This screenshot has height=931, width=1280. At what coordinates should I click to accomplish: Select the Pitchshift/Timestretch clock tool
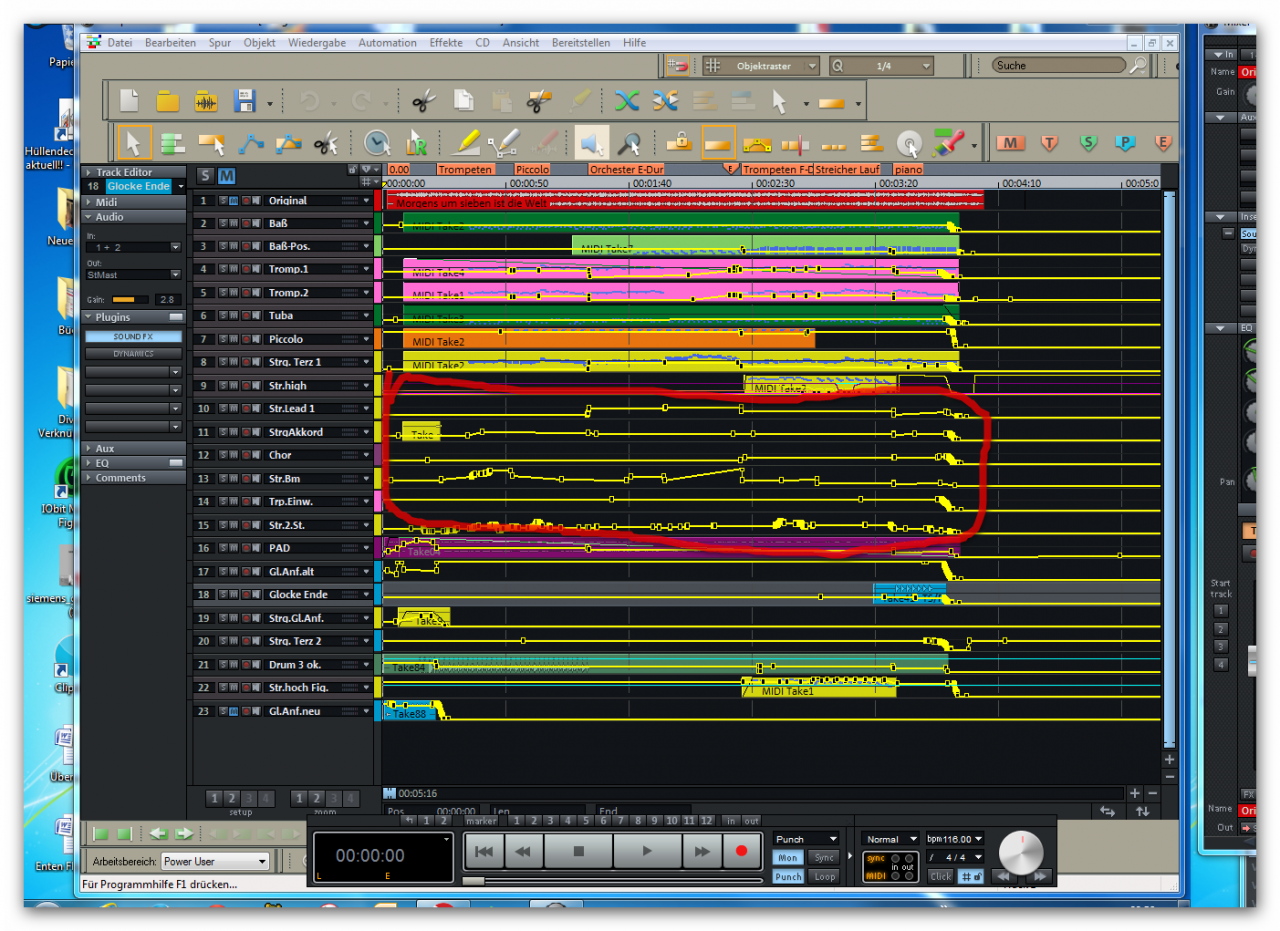coord(377,143)
